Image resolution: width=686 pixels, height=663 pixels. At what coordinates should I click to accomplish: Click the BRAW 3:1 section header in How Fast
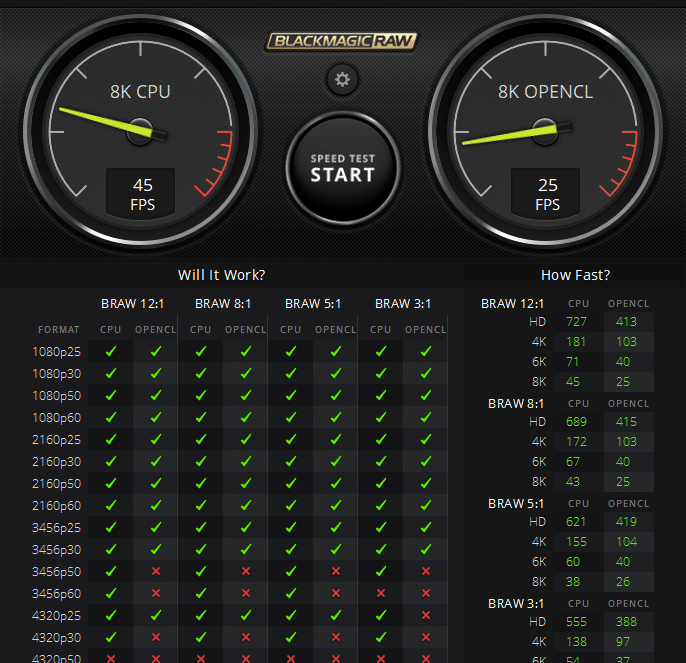tap(516, 603)
